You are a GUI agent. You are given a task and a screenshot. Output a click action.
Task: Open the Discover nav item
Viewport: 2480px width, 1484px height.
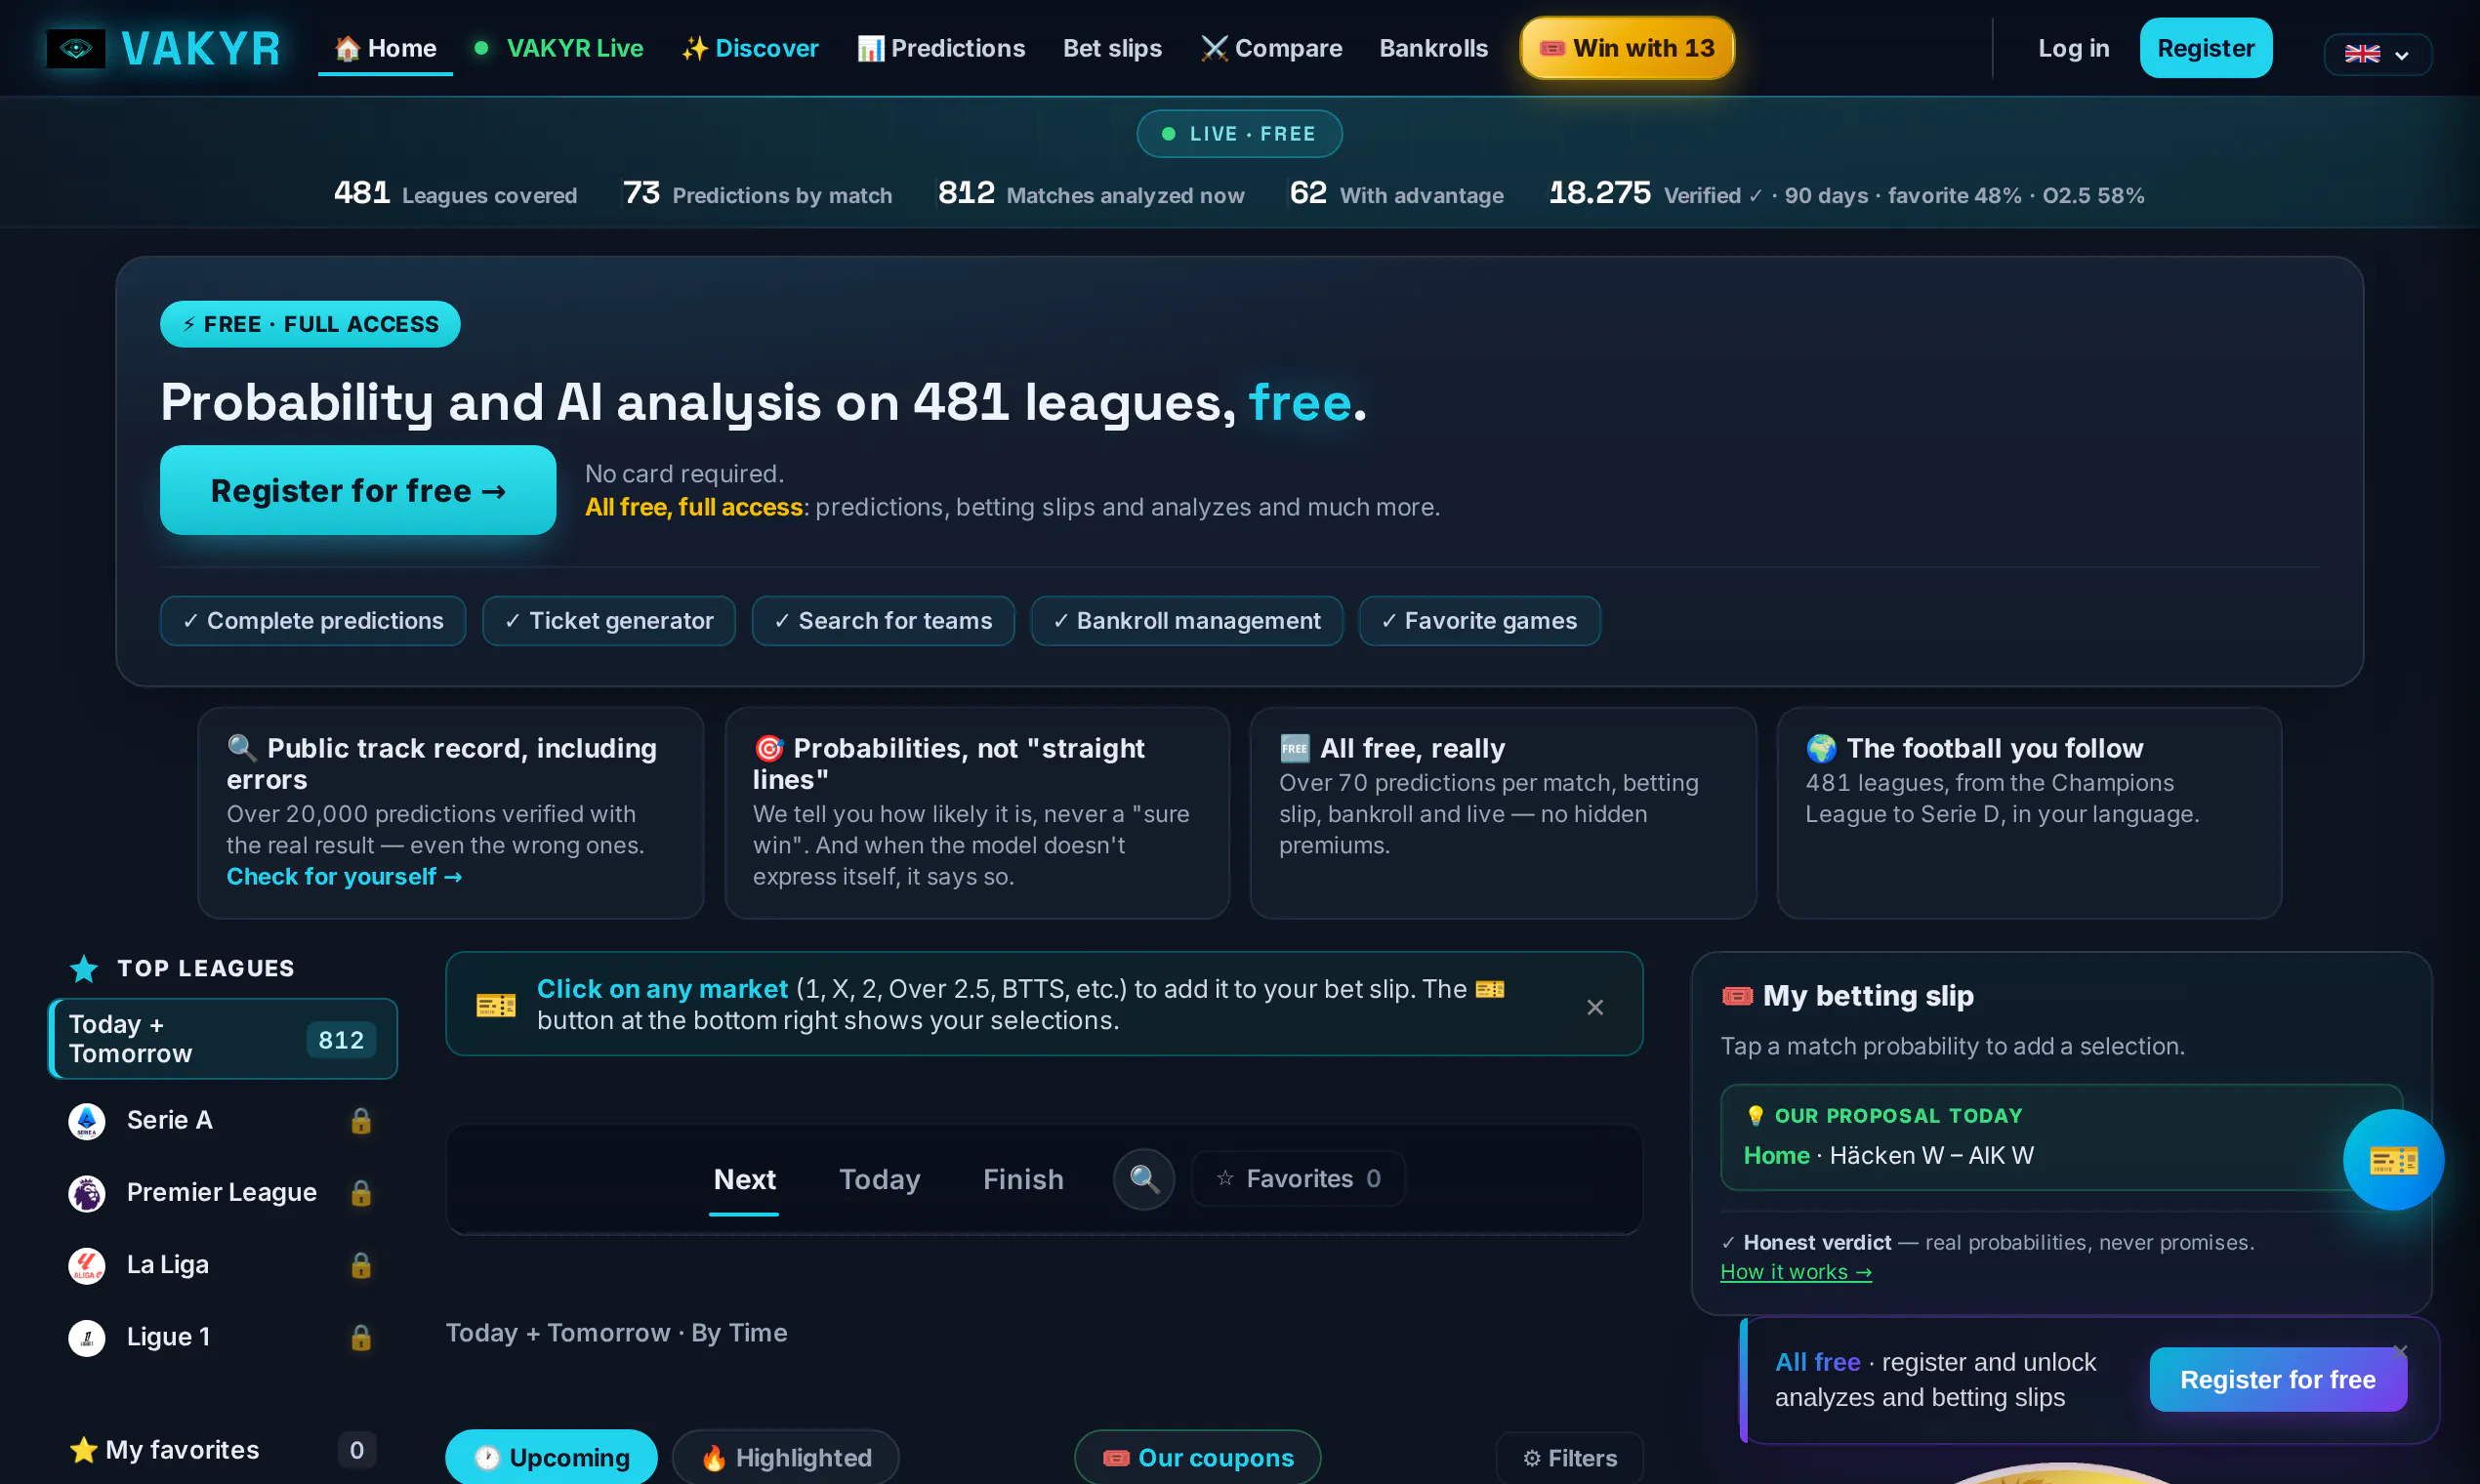[x=750, y=48]
